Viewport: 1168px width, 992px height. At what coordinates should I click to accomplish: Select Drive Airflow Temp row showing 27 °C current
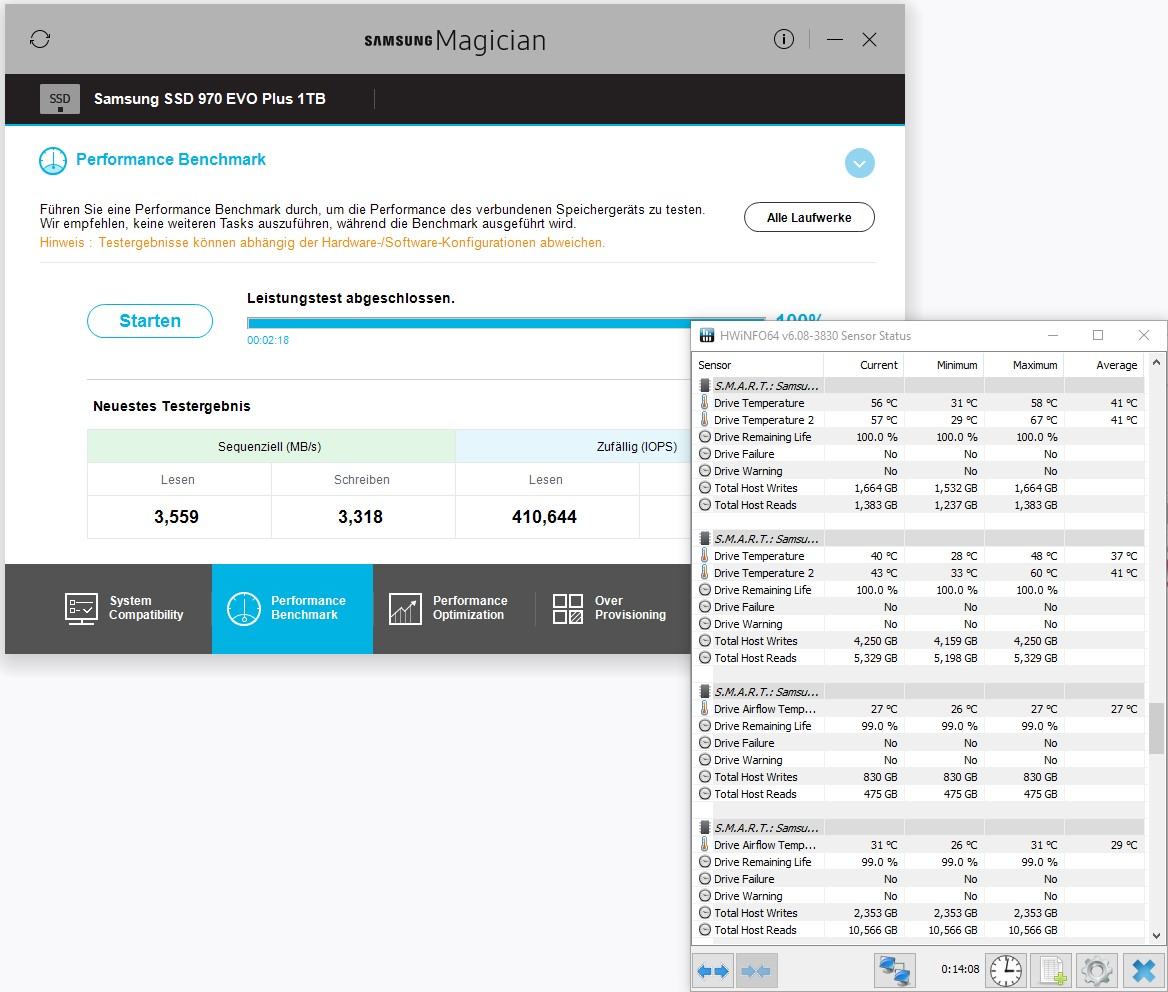(x=918, y=709)
